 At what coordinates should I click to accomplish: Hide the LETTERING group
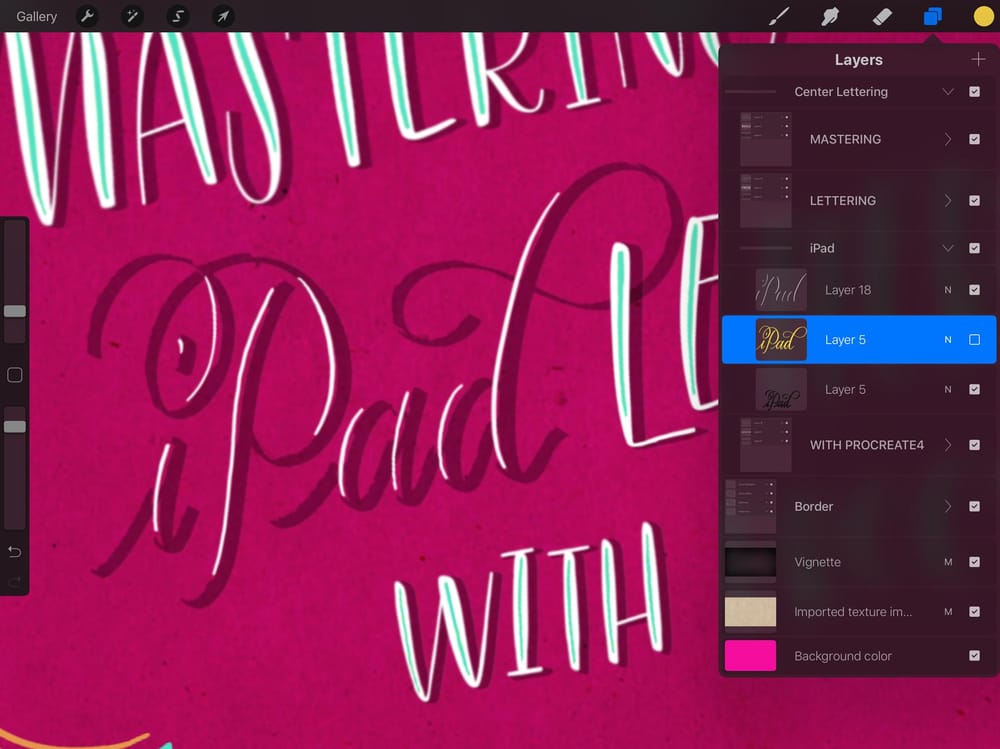(974, 200)
